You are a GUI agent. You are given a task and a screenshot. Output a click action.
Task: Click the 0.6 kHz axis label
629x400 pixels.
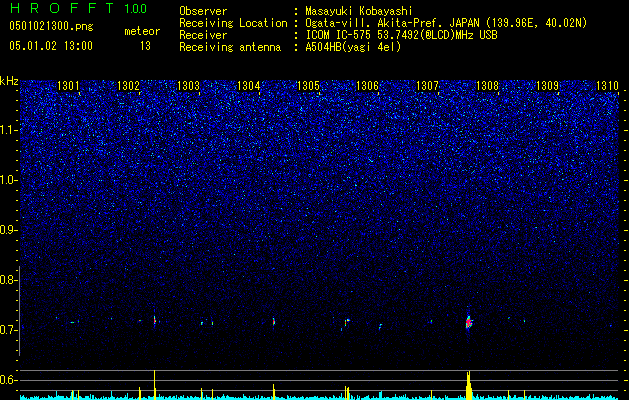tap(7, 380)
